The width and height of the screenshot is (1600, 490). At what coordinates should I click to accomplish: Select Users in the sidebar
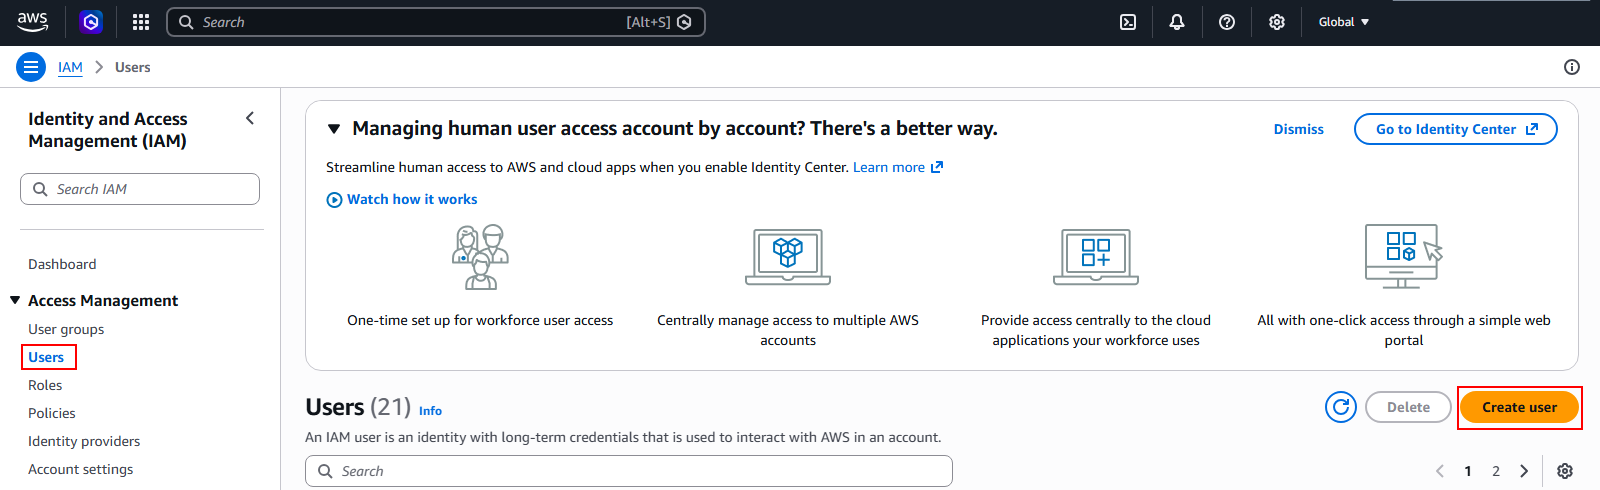coord(46,357)
